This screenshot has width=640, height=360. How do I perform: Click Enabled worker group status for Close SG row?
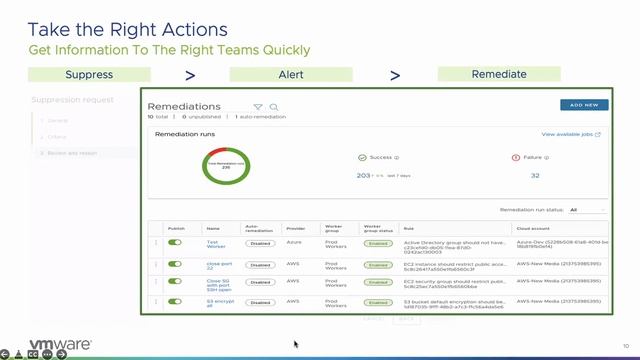[378, 282]
